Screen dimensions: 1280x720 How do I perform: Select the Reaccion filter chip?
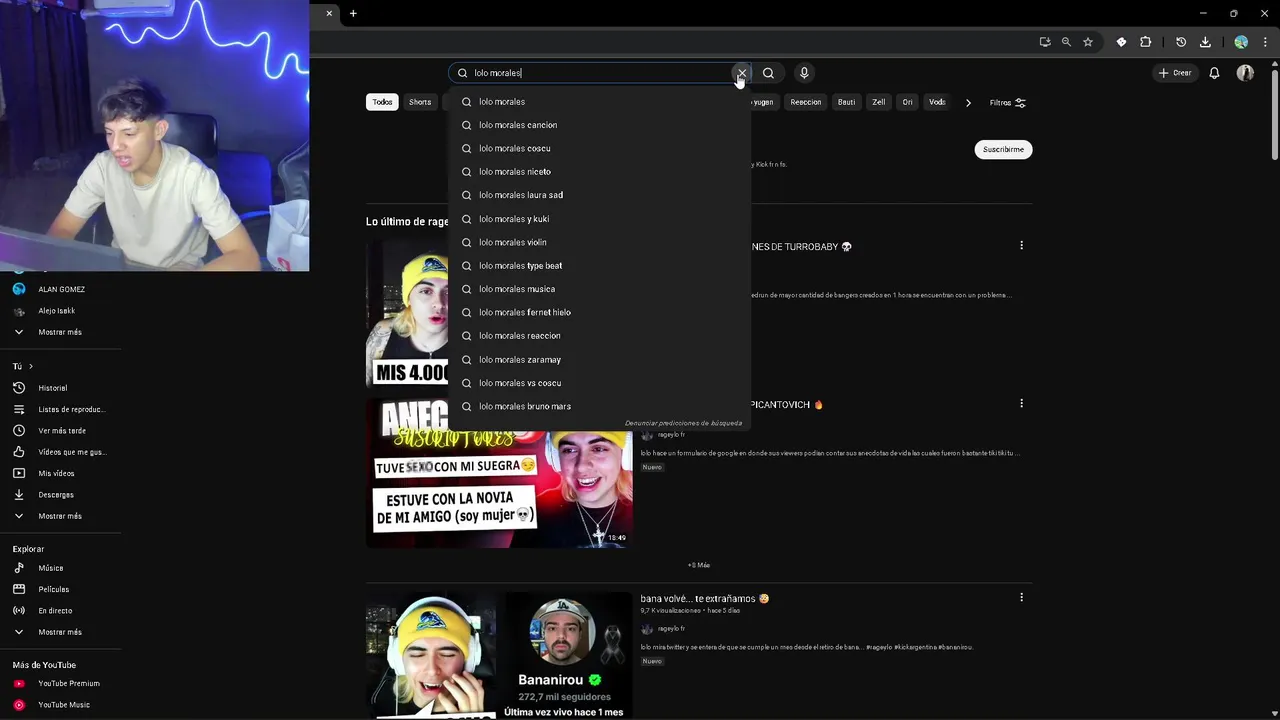click(806, 102)
